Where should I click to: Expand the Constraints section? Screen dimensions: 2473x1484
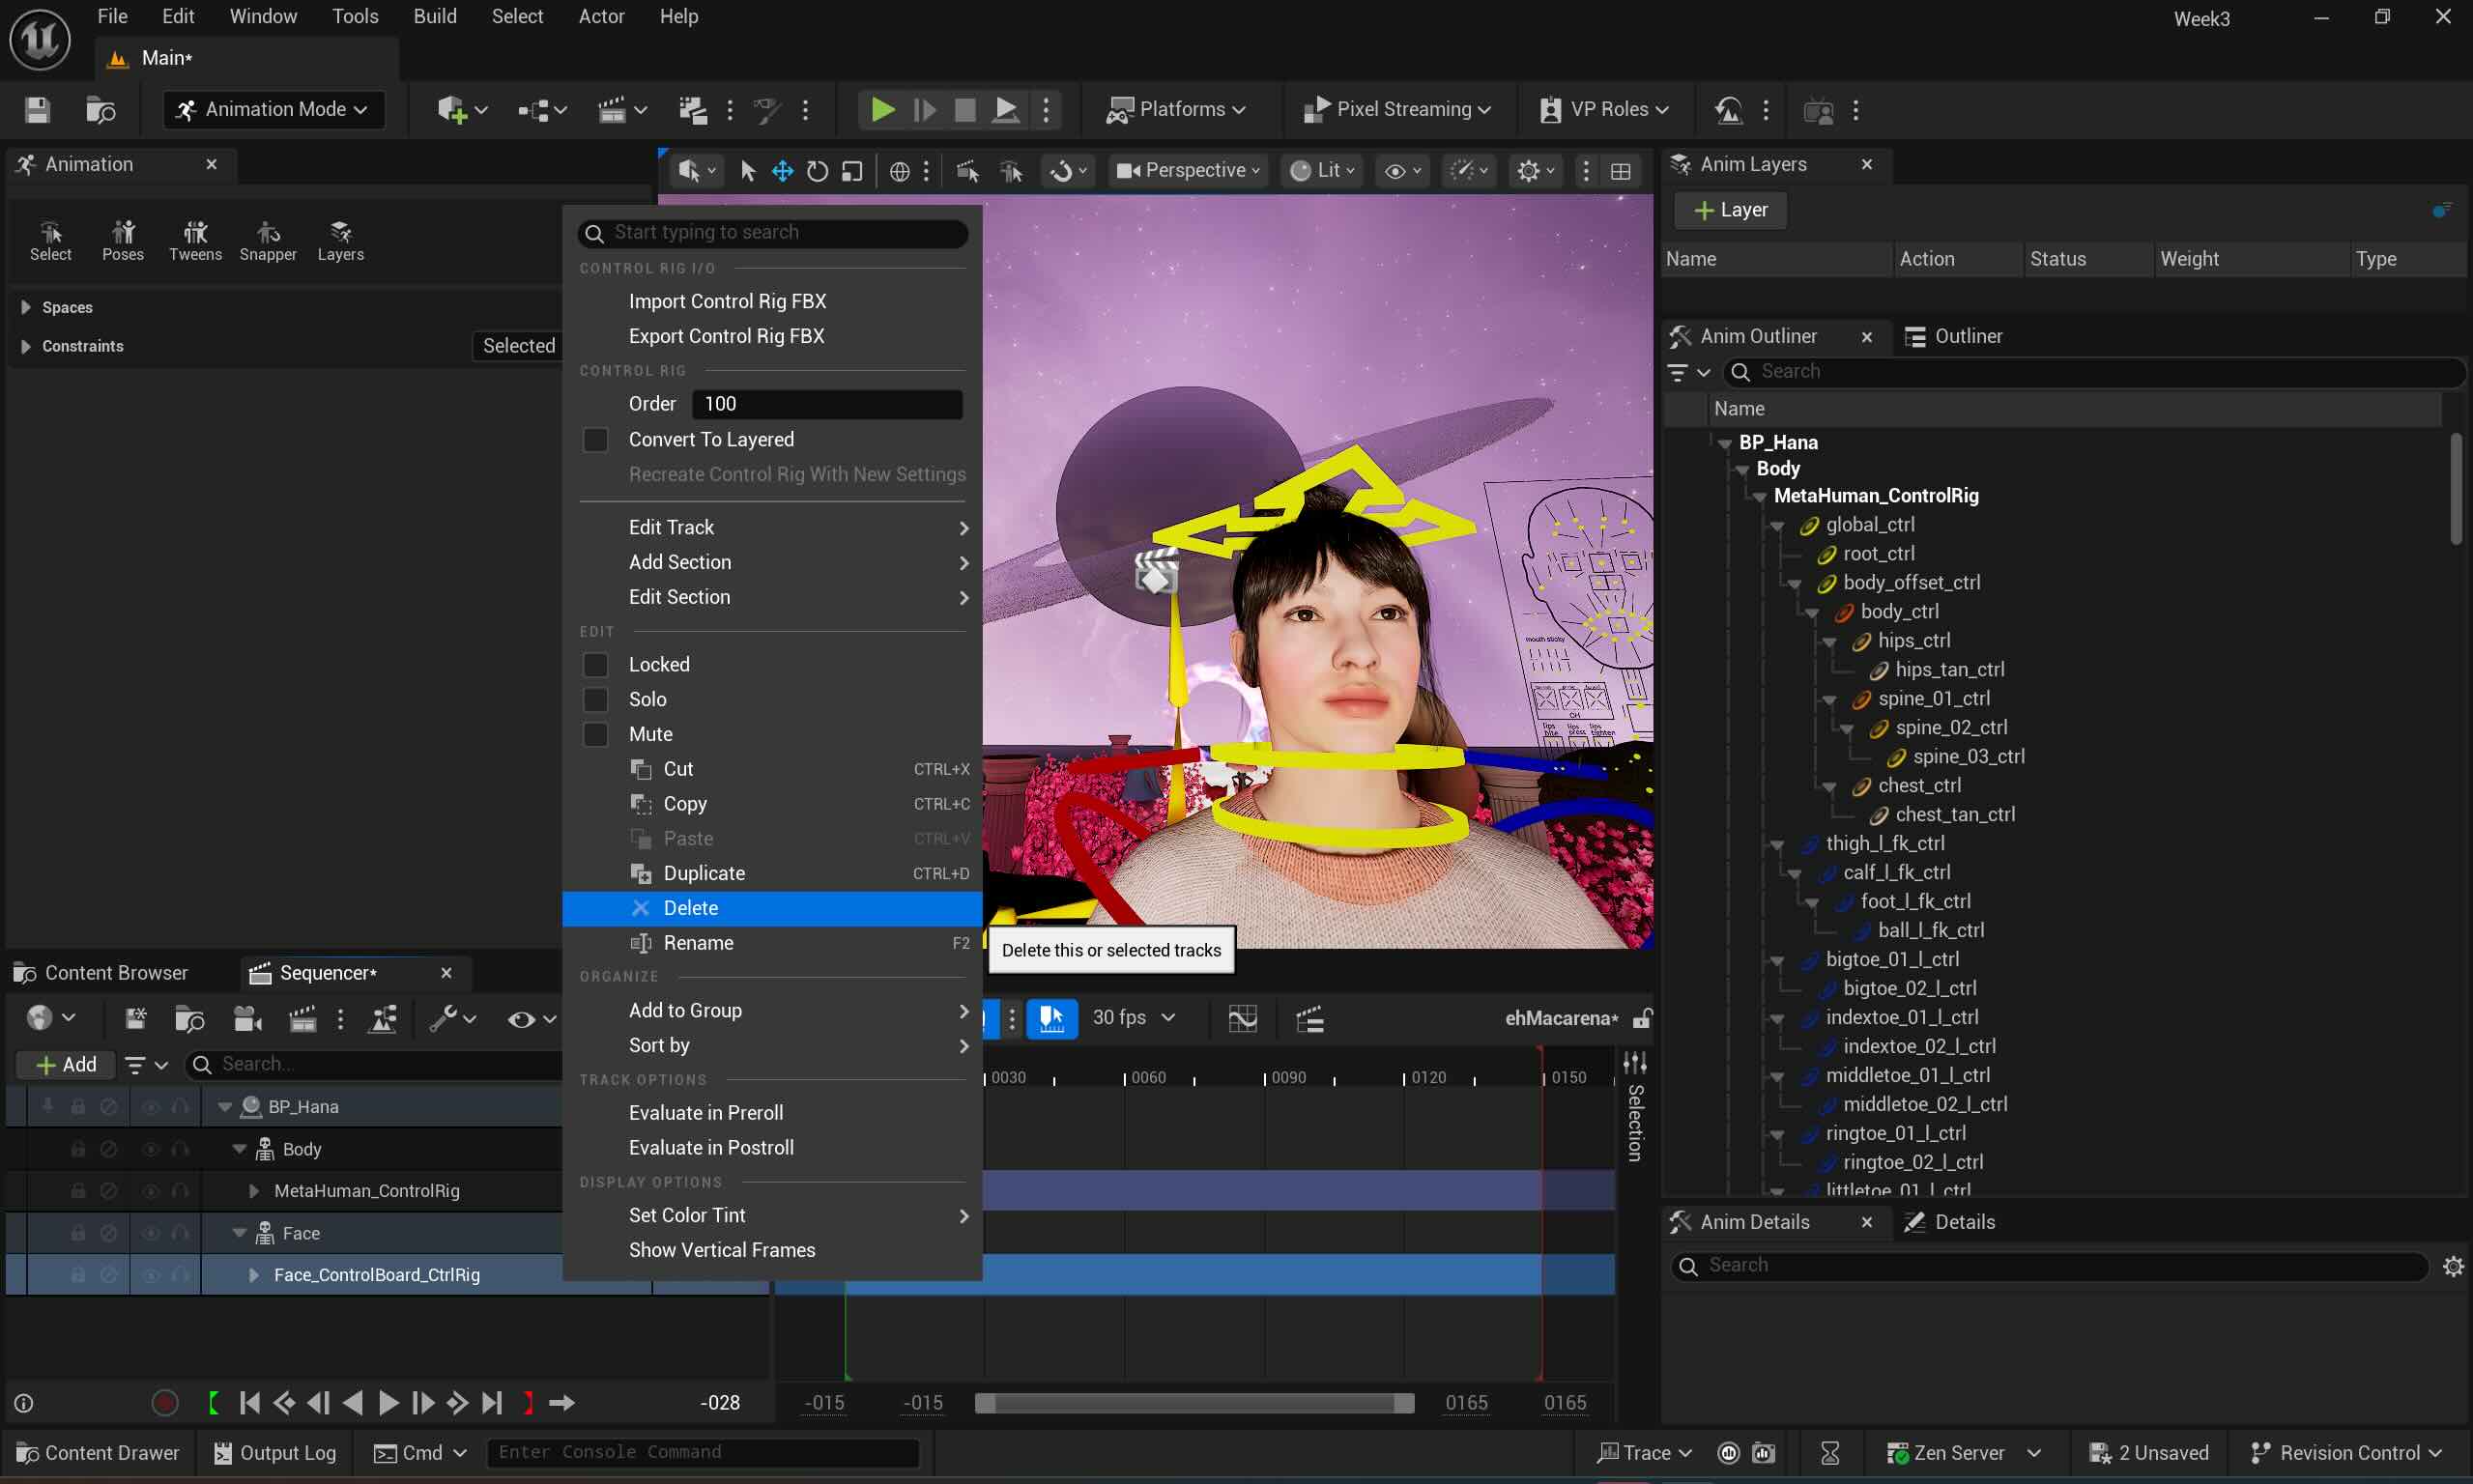pos(26,346)
